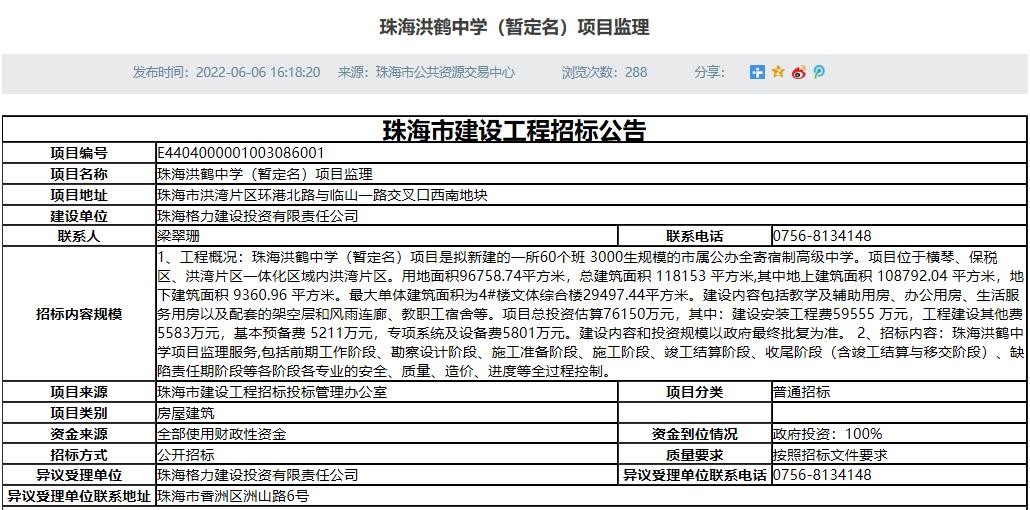This screenshot has width=1030, height=510.
Task: Click the 房屋建筑 project category value
Action: (185, 413)
